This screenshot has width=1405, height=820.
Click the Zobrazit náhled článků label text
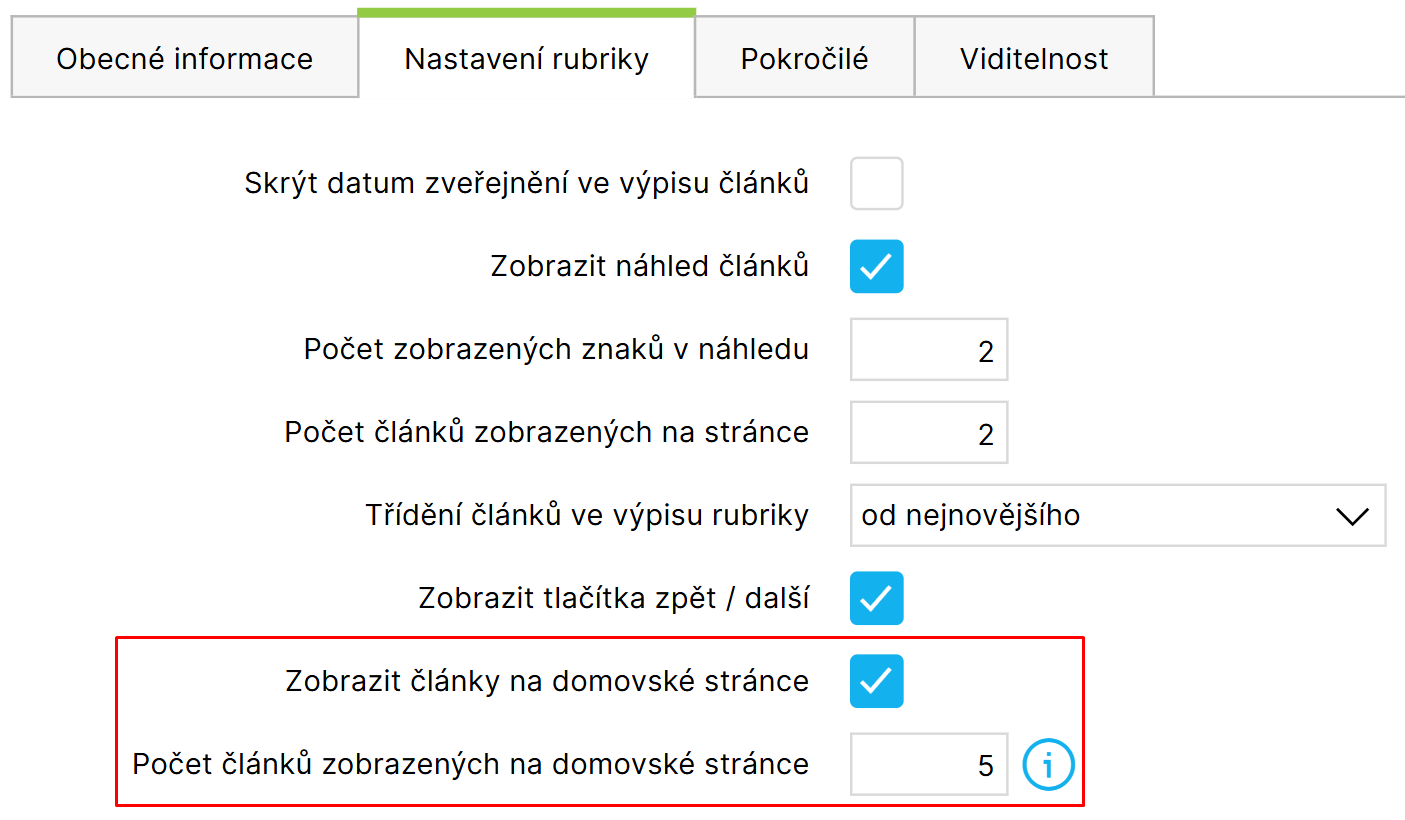point(649,267)
